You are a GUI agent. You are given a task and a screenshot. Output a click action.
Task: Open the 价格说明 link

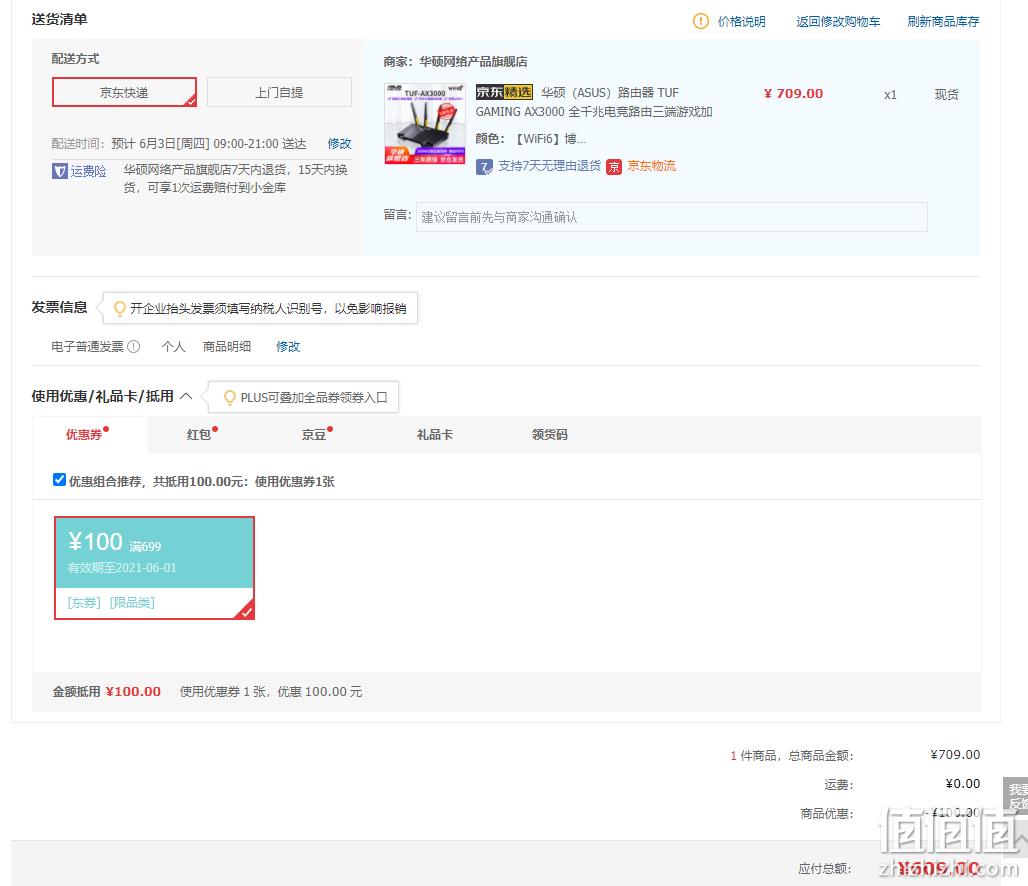(x=741, y=22)
